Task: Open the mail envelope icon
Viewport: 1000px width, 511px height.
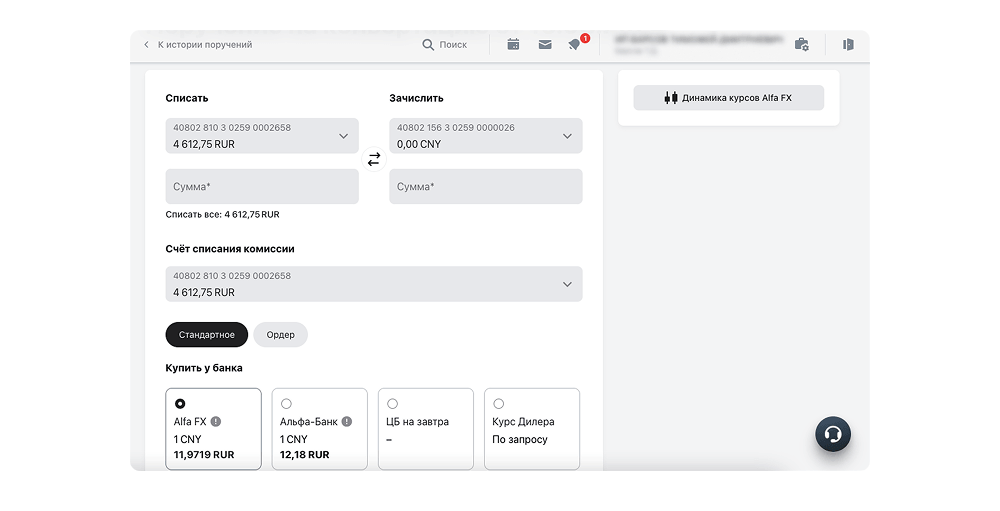Action: coord(545,45)
